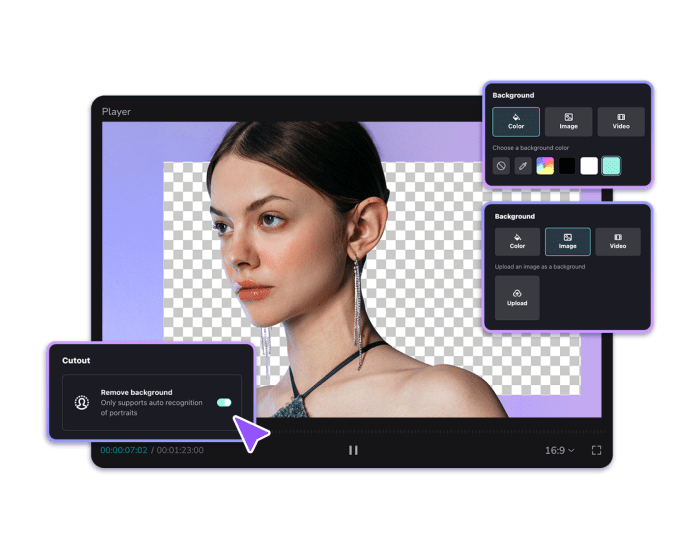700x560 pixels.
Task: Select Video tab in upper Background panel
Action: (621, 121)
